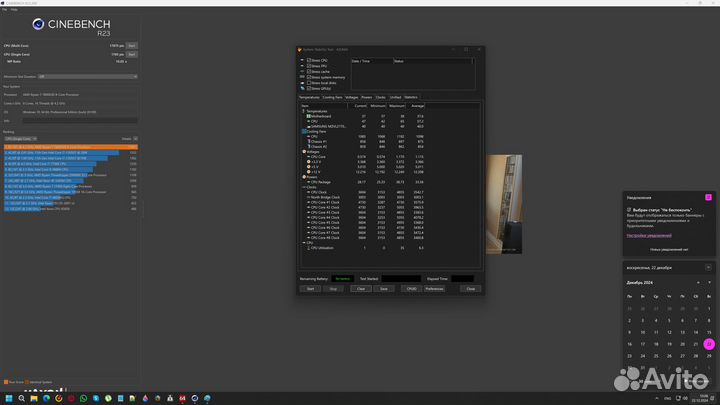This screenshot has width=720, height=405.
Task: Open the AIDA64 taskbar icon
Action: click(x=182, y=398)
